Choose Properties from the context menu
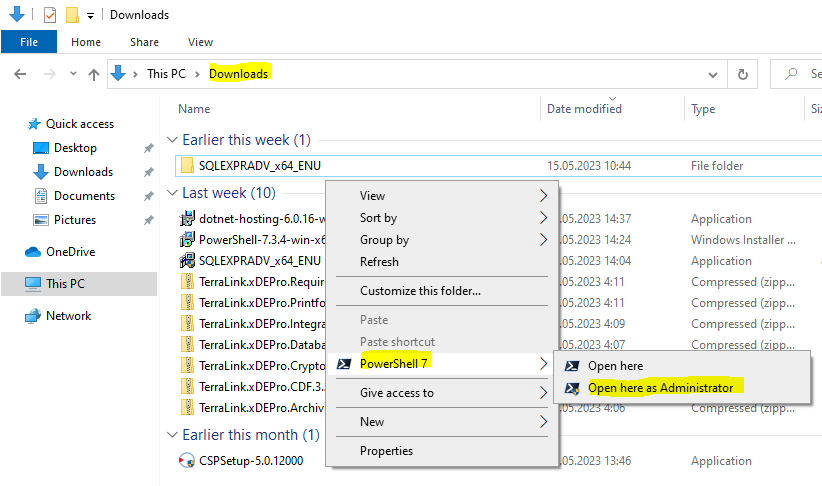This screenshot has width=822, height=486. coord(442,451)
